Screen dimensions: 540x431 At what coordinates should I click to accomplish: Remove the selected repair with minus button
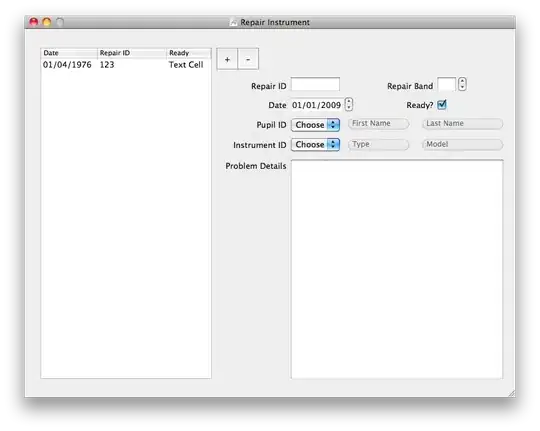[248, 59]
